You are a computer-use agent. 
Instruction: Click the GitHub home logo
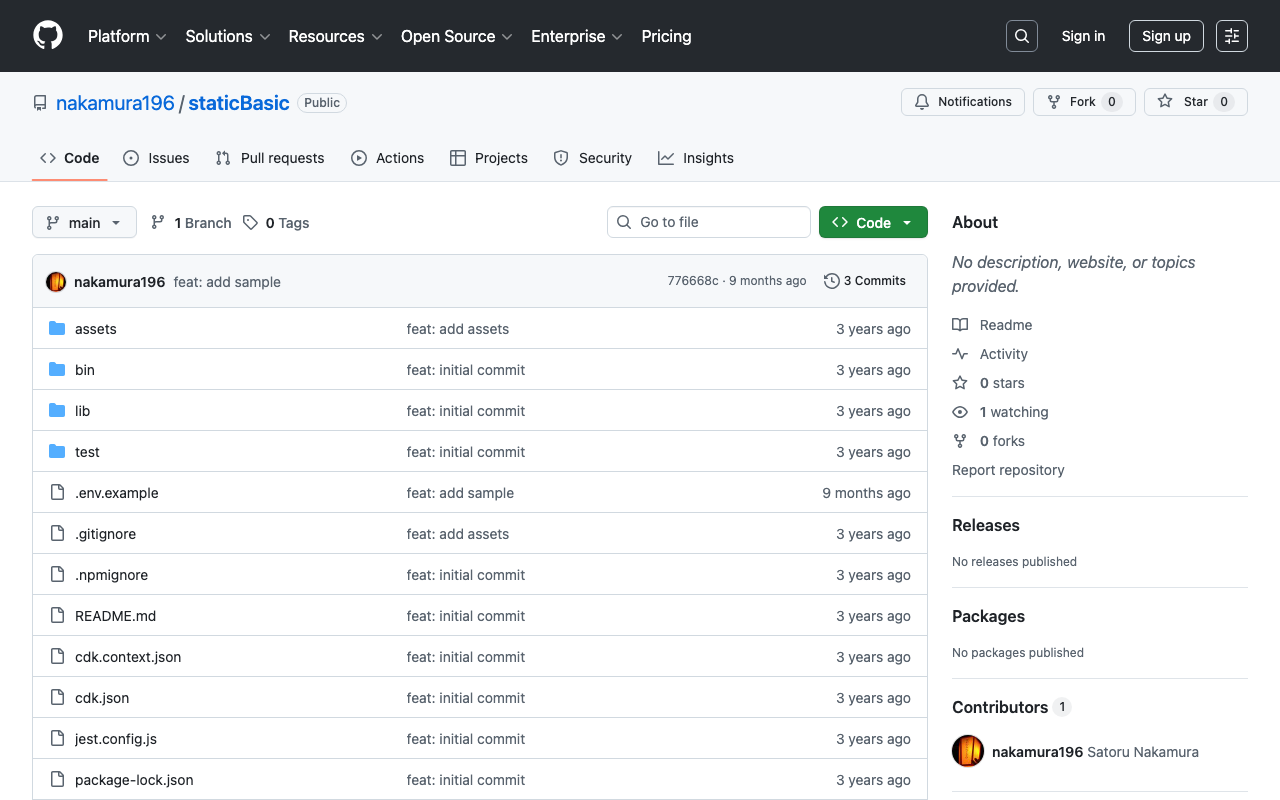pos(47,36)
